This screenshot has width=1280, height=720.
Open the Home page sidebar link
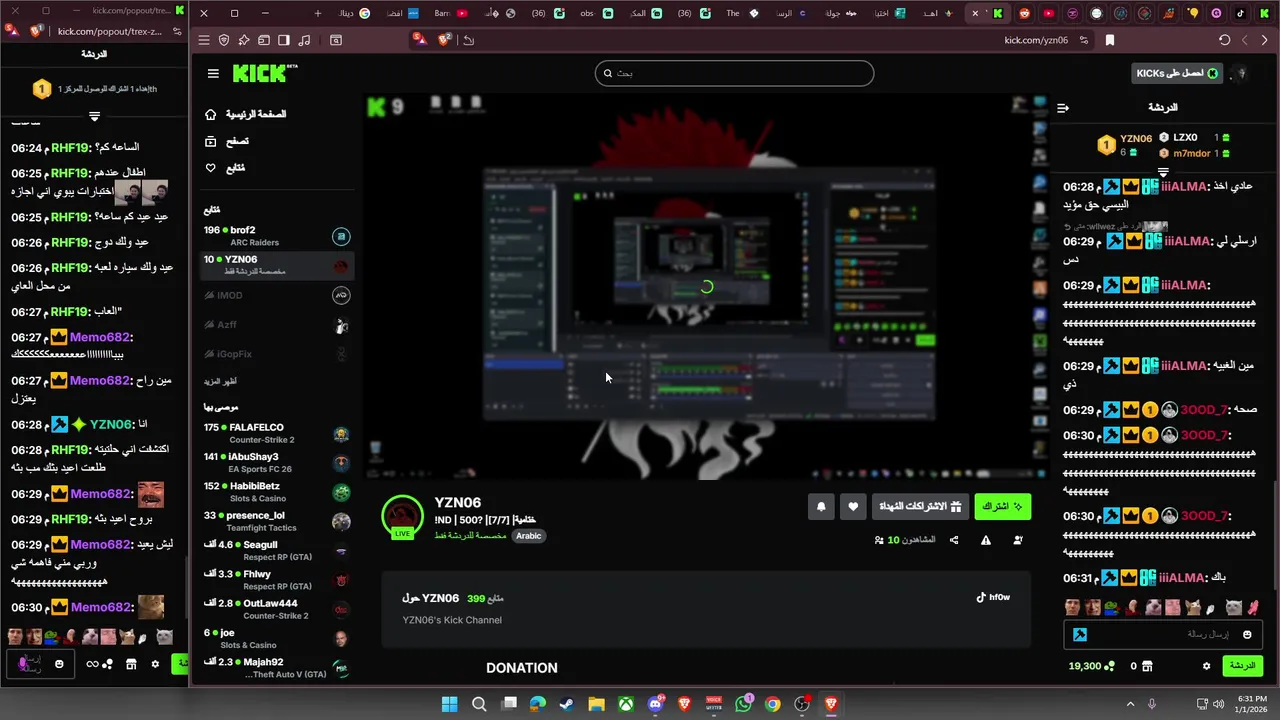[246, 114]
